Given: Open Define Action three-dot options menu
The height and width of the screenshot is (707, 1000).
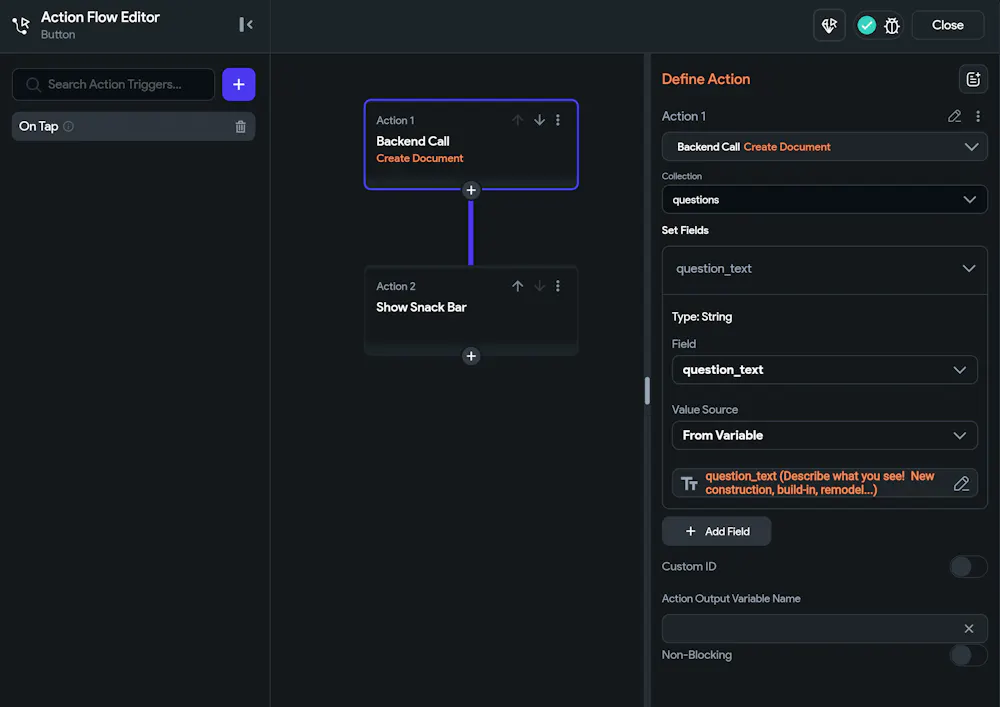Looking at the screenshot, I should click(978, 116).
